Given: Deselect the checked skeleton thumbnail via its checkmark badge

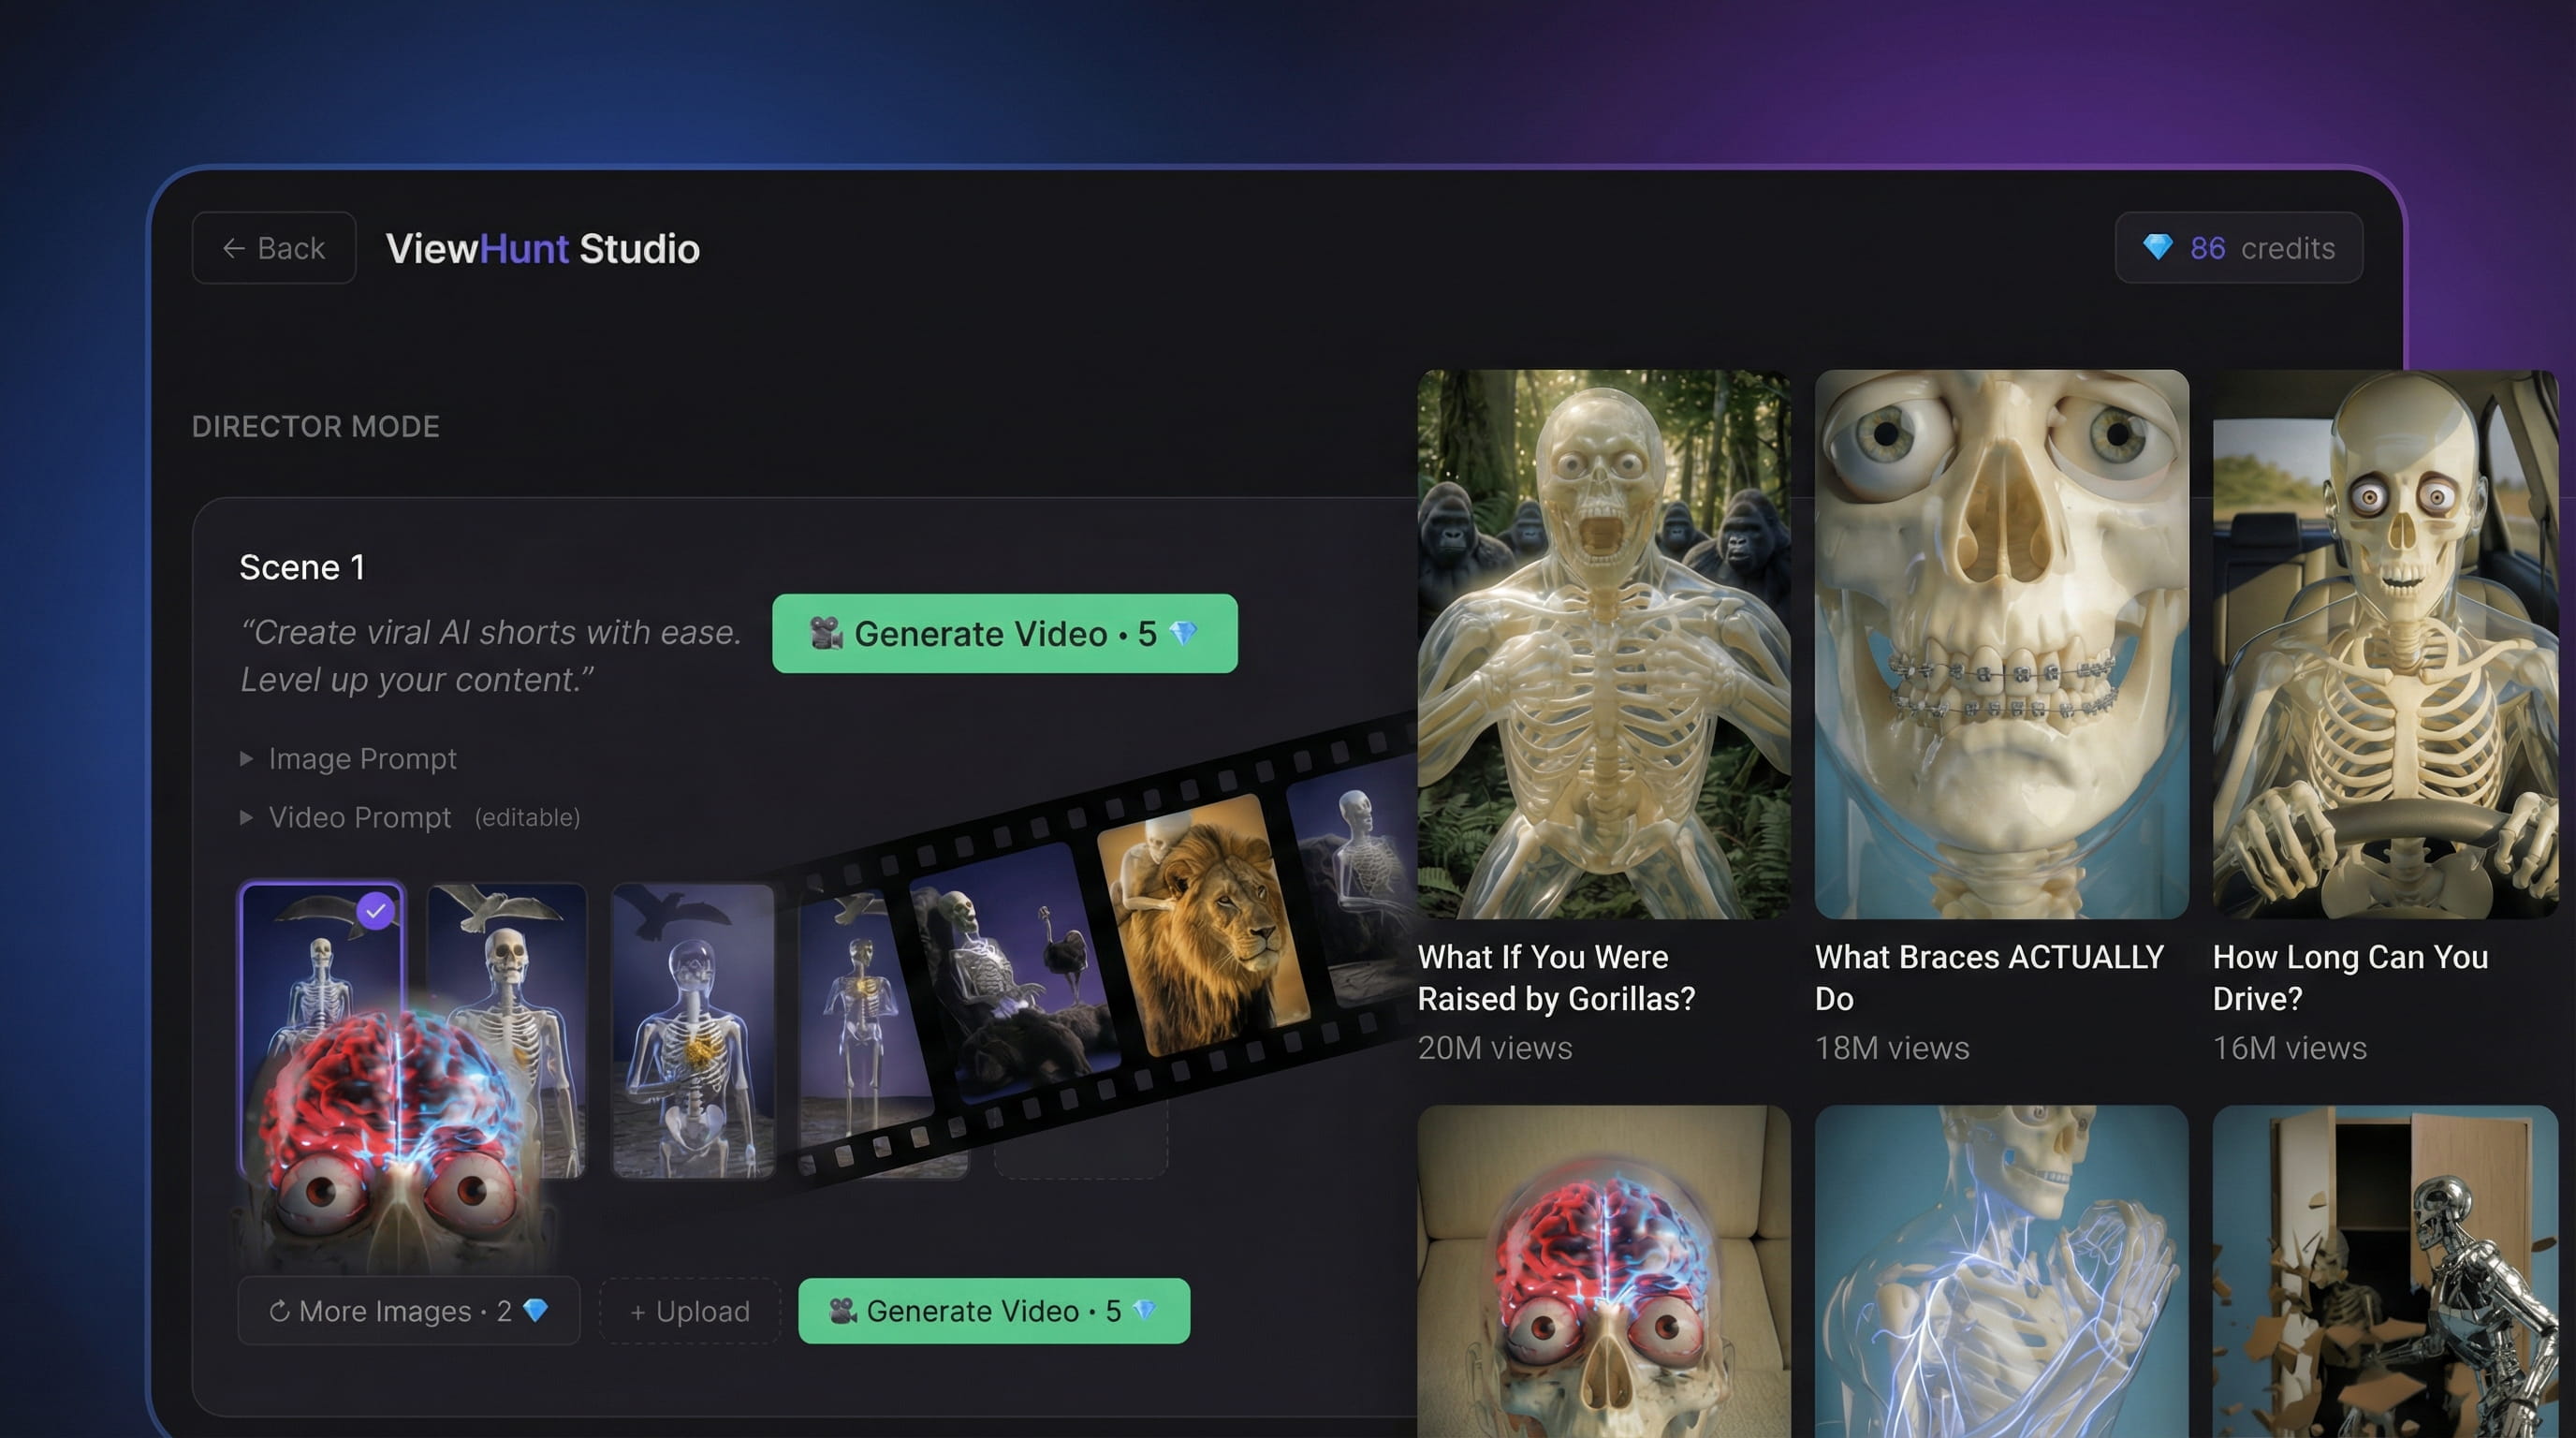Looking at the screenshot, I should point(375,910).
